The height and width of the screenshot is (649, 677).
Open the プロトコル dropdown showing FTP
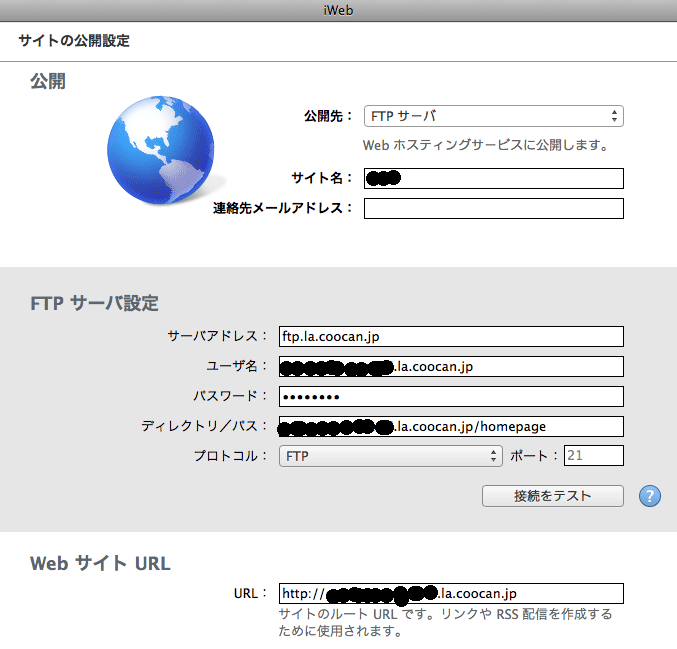[x=391, y=456]
